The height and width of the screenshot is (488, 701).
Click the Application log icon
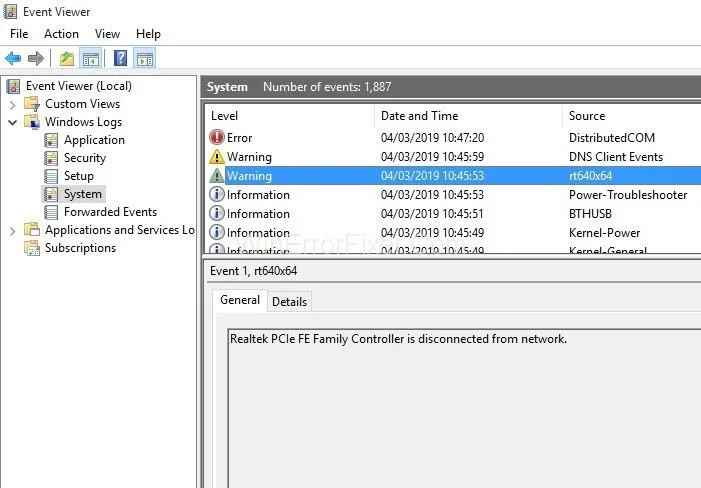click(51, 140)
